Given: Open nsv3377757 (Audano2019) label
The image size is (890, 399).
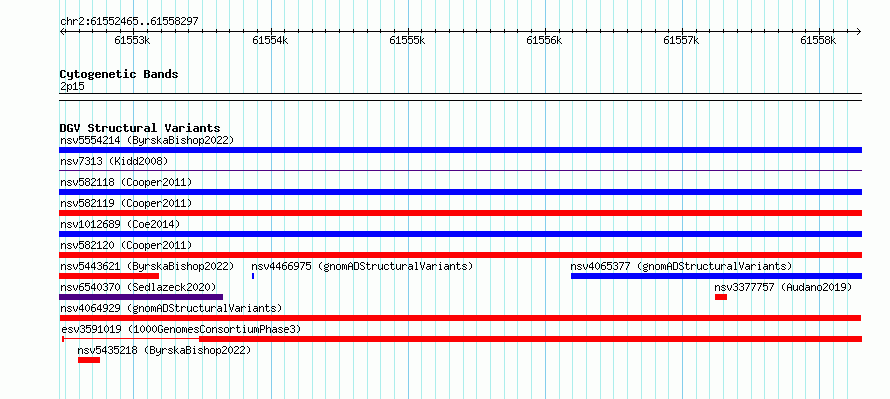Looking at the screenshot, I should [783, 287].
